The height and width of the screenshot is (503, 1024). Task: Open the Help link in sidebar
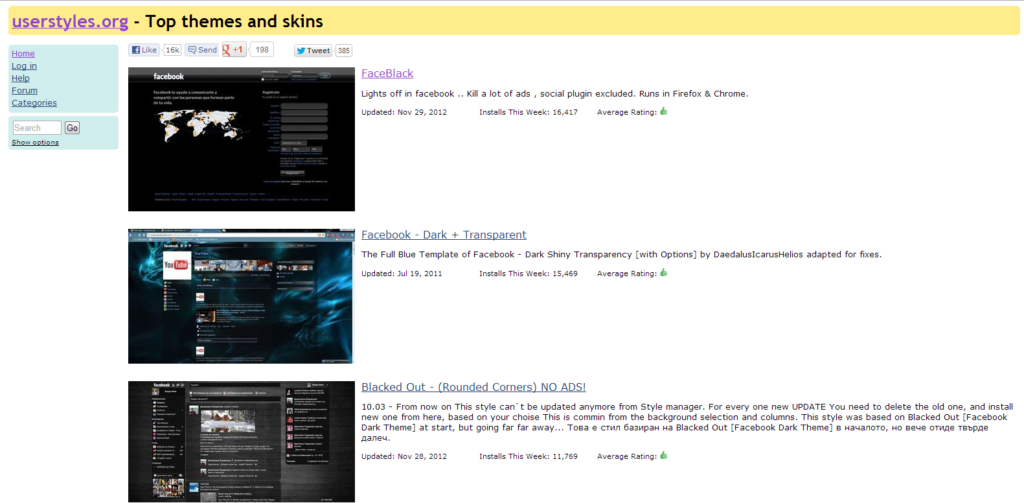coord(20,78)
